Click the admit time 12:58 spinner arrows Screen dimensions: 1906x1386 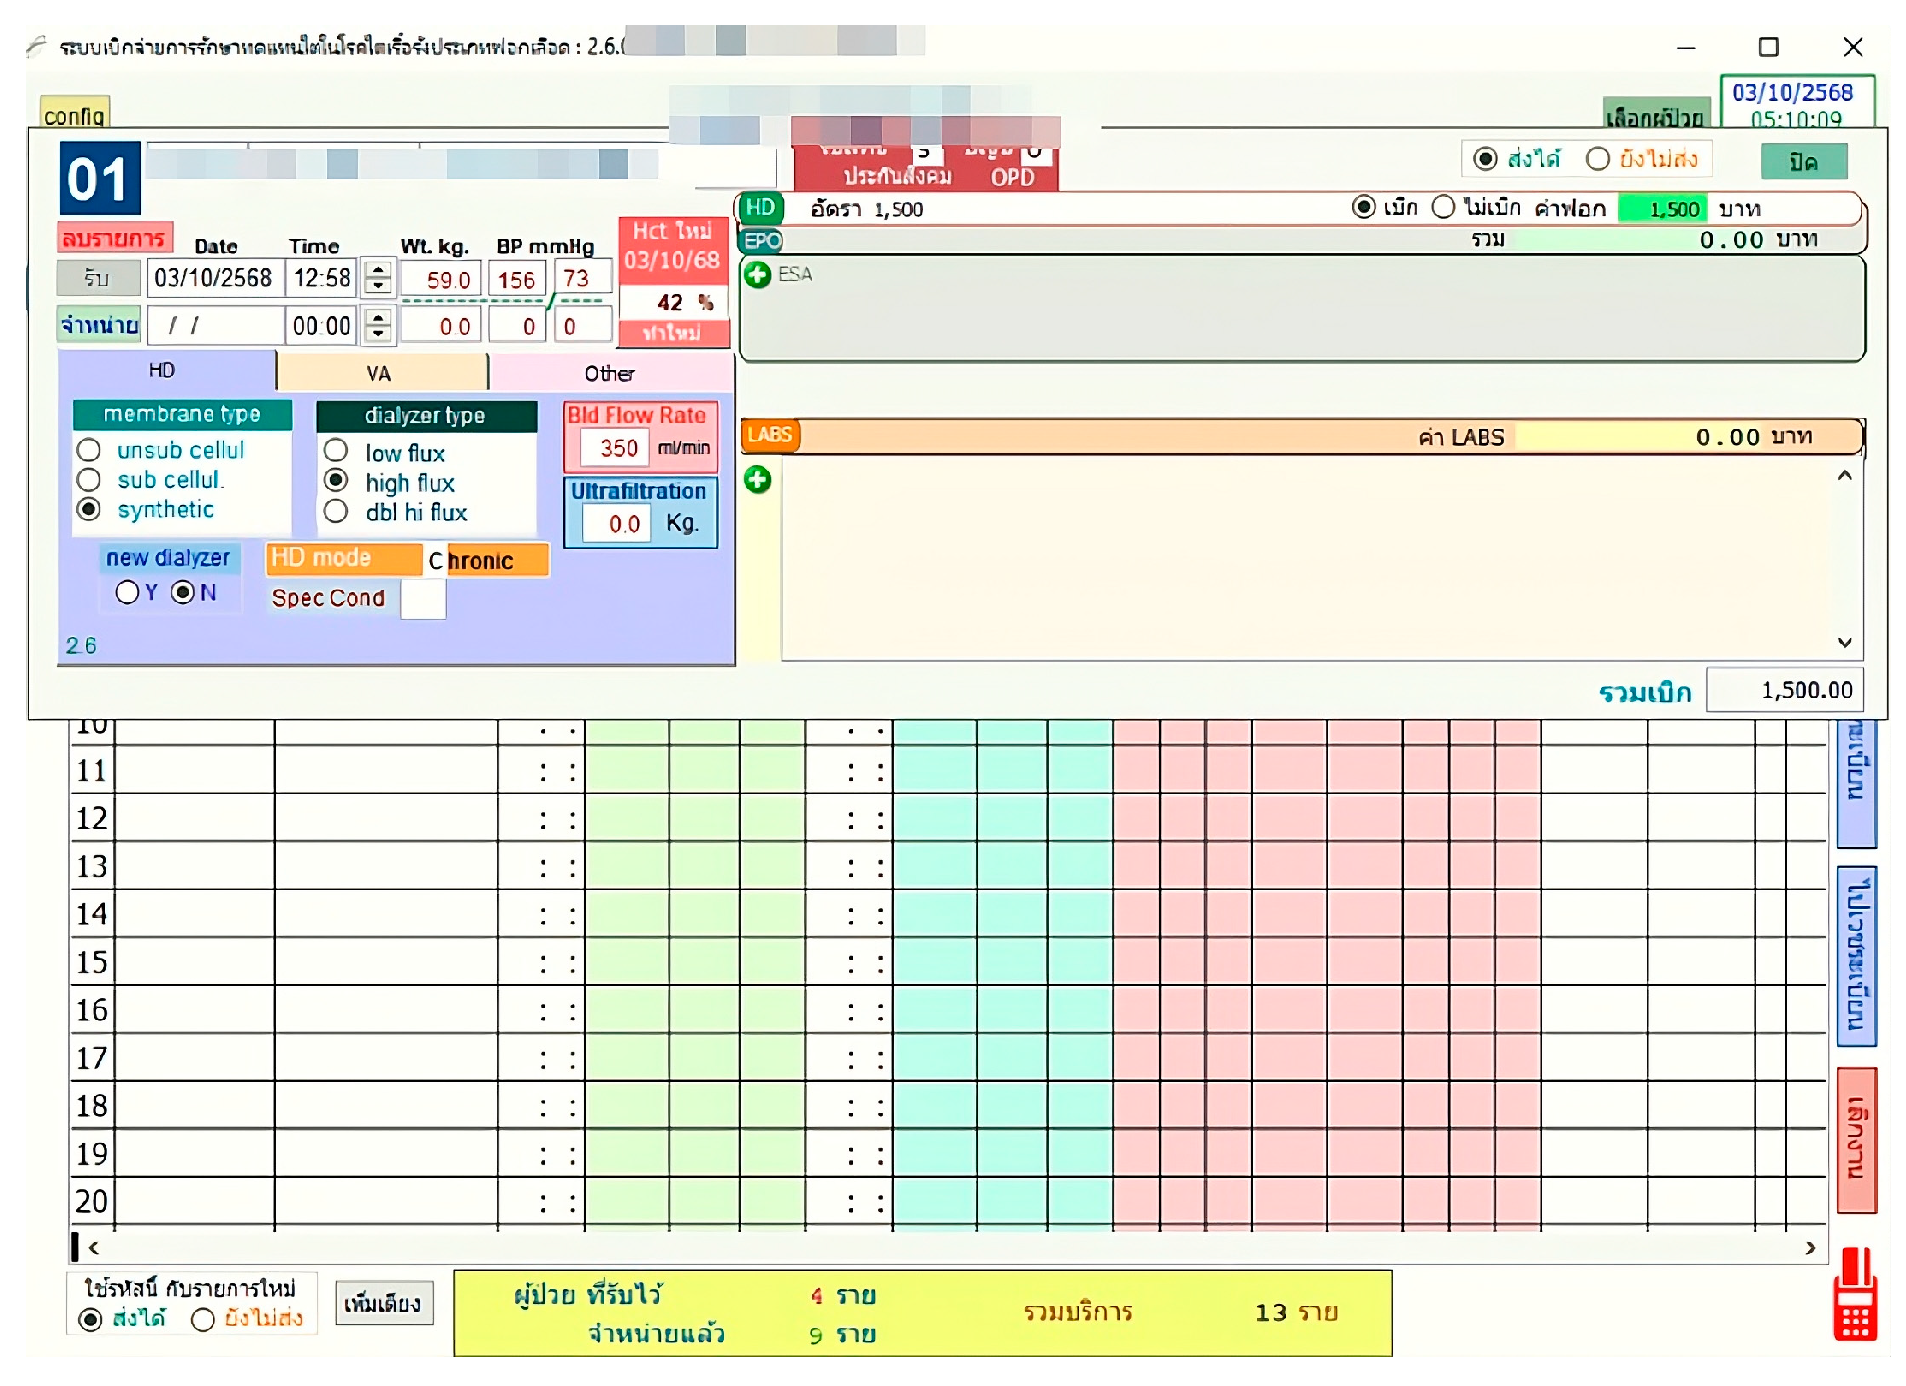point(377,277)
